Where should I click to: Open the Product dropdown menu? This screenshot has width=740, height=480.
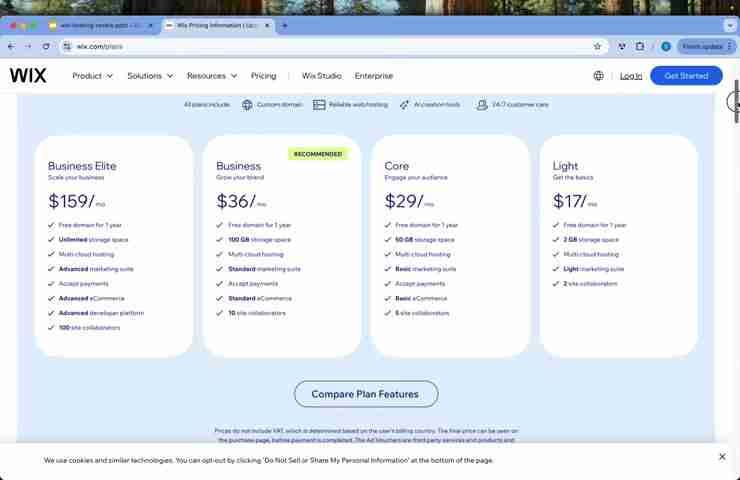pyautogui.click(x=92, y=76)
